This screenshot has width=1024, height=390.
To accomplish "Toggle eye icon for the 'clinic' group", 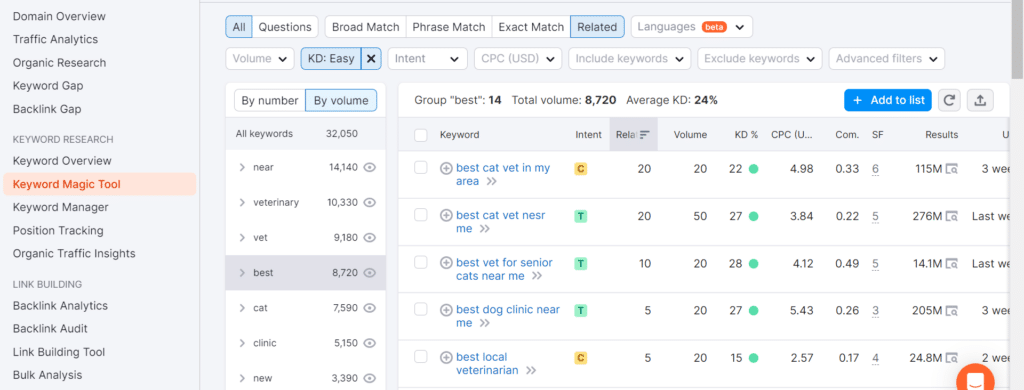I will click(x=370, y=343).
